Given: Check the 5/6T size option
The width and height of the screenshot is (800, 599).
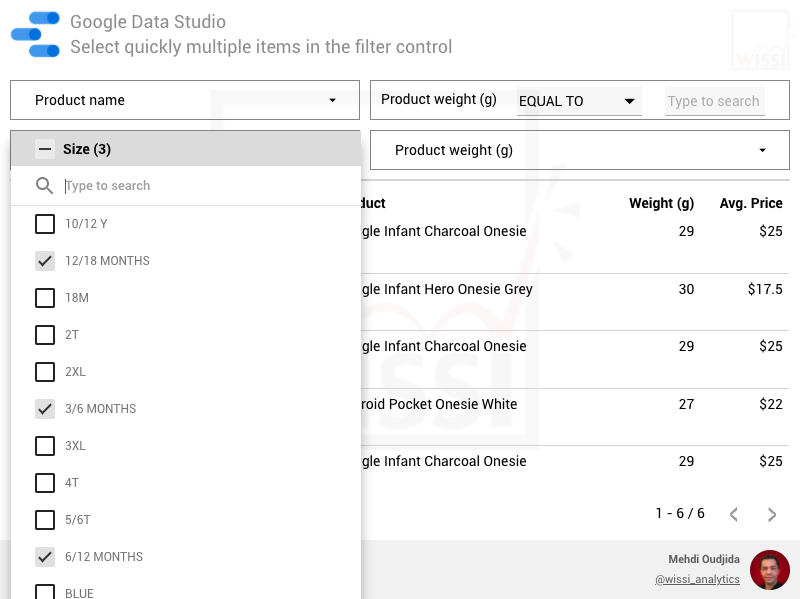Looking at the screenshot, I should [x=45, y=520].
